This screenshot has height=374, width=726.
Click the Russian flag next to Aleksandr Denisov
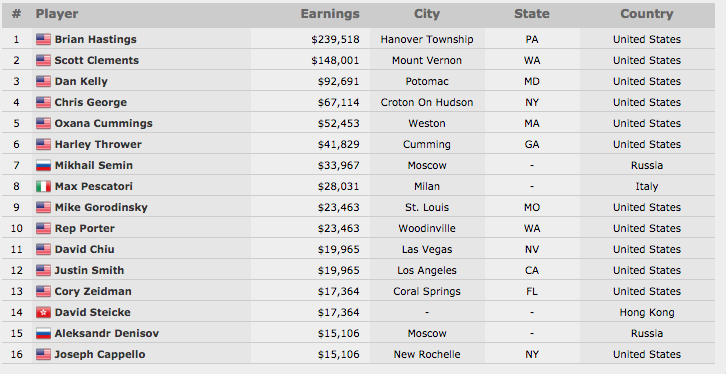43,333
